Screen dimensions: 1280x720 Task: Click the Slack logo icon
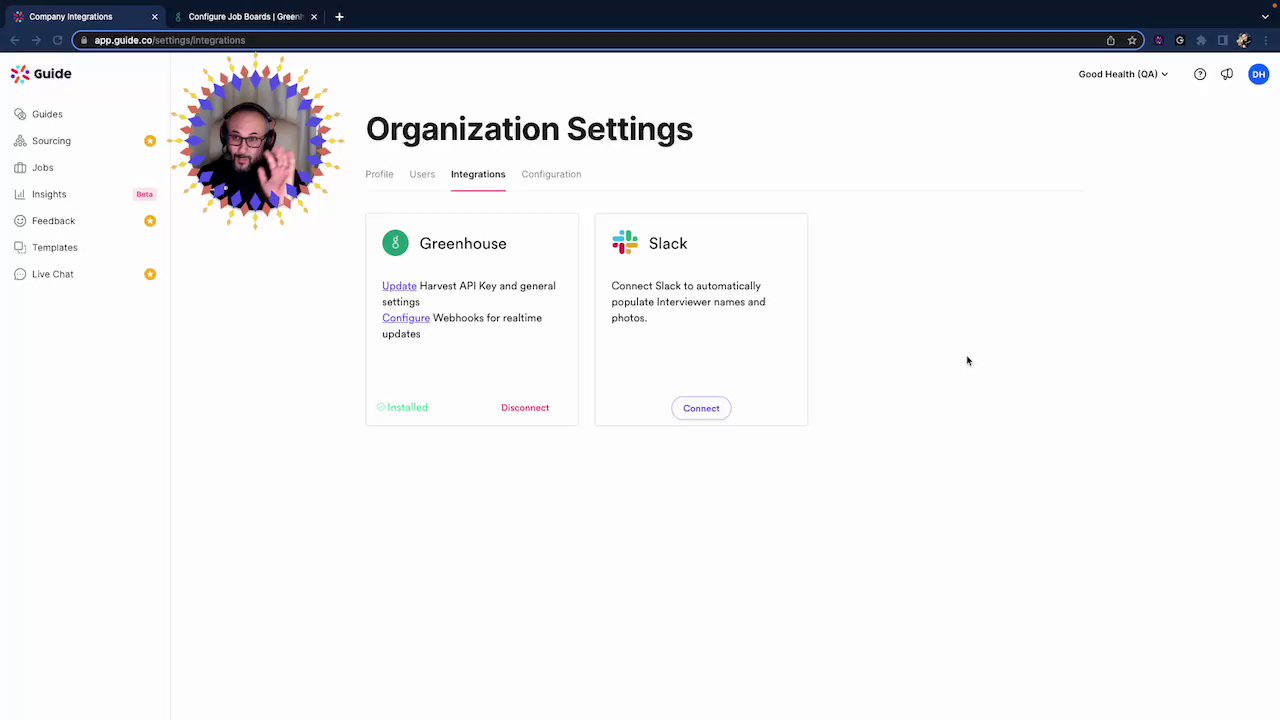click(x=625, y=242)
